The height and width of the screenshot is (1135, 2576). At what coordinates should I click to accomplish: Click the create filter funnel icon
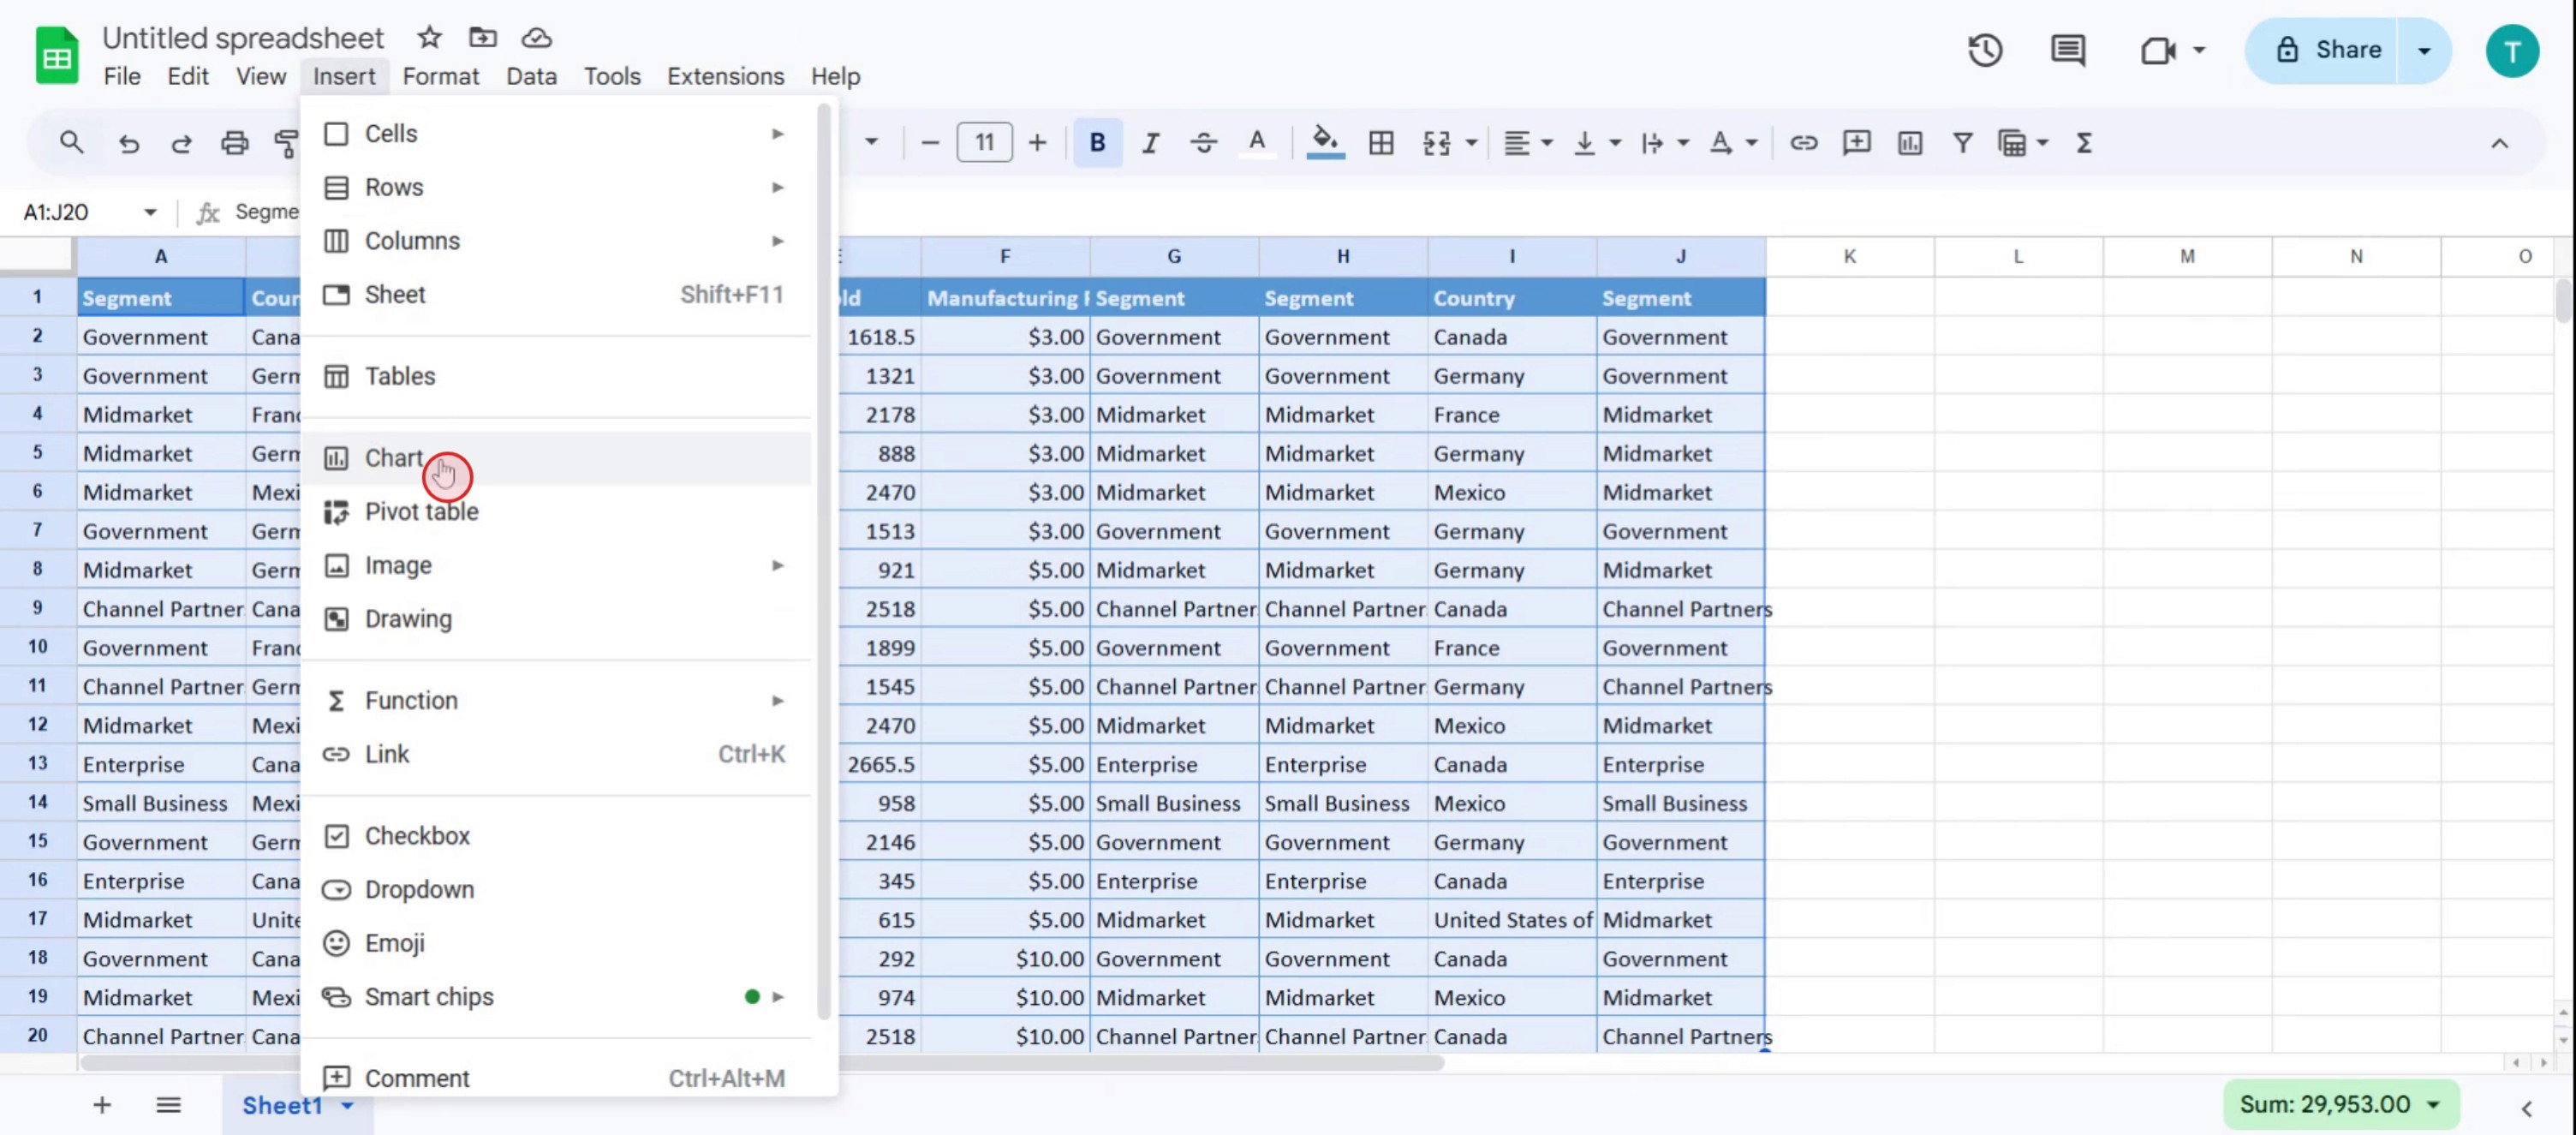pyautogui.click(x=1962, y=143)
